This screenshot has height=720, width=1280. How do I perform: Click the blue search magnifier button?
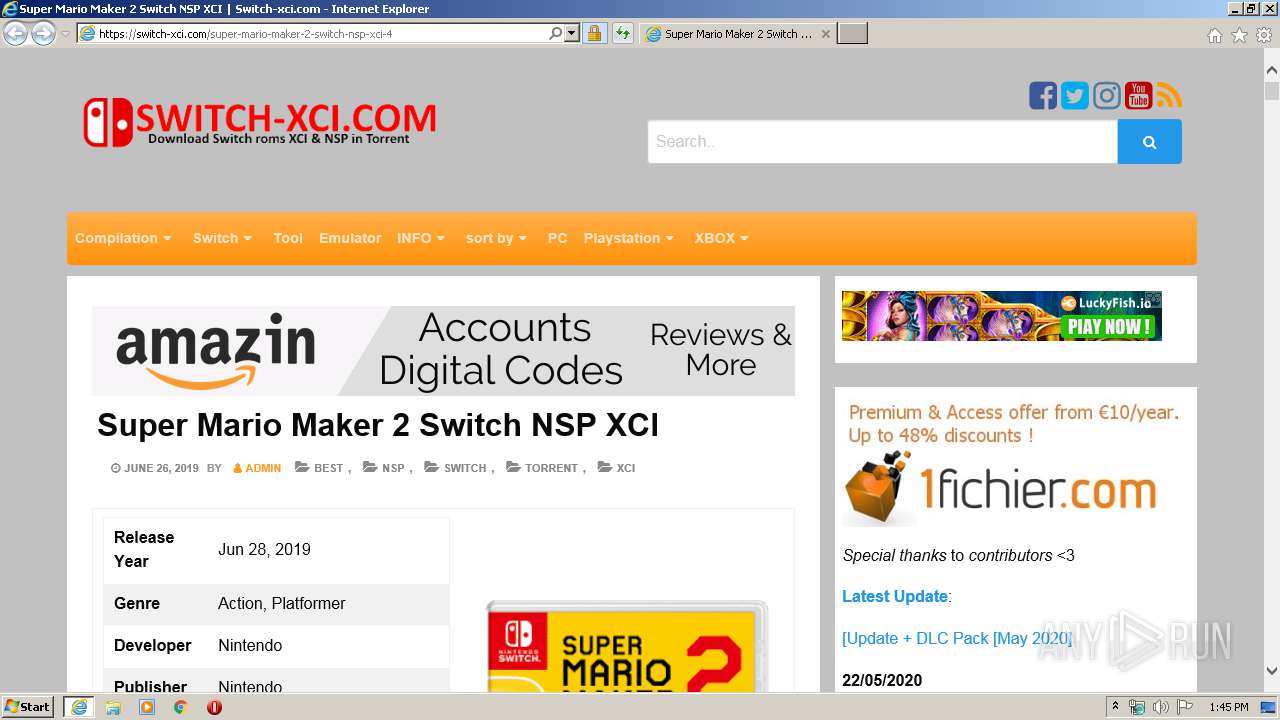(x=1149, y=142)
